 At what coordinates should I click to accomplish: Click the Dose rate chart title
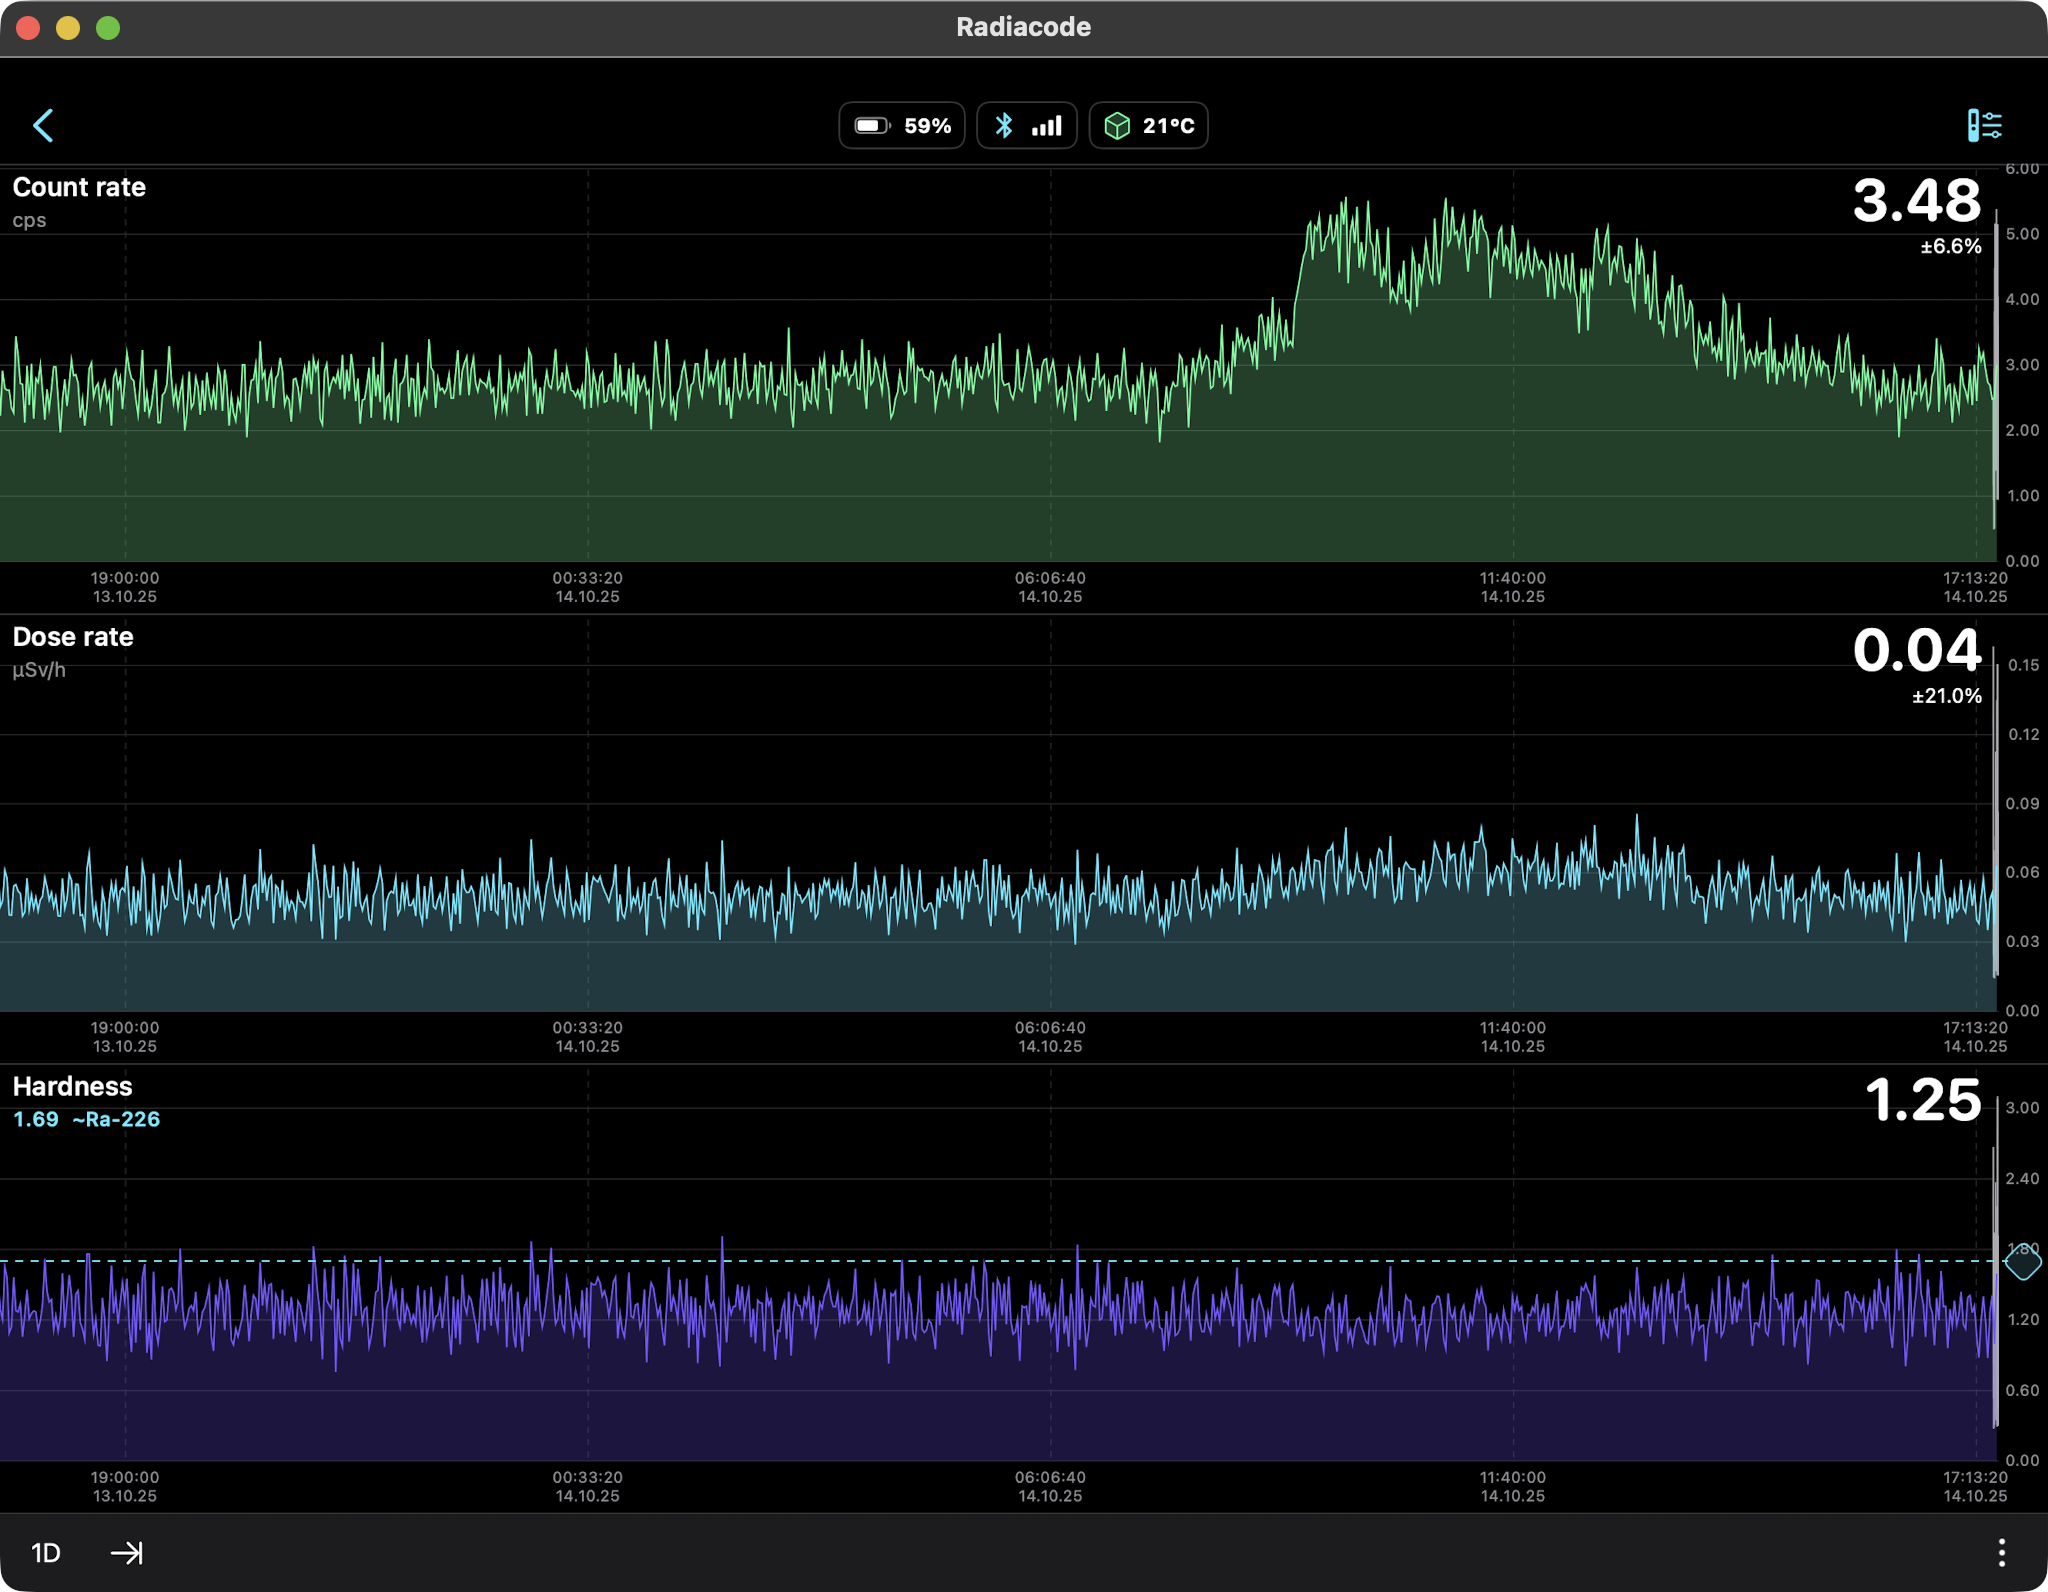(73, 637)
